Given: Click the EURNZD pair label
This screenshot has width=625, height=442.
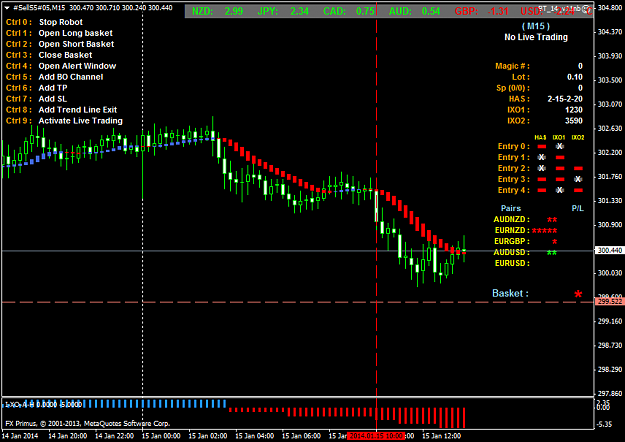Looking at the screenshot, I should pyautogui.click(x=512, y=230).
